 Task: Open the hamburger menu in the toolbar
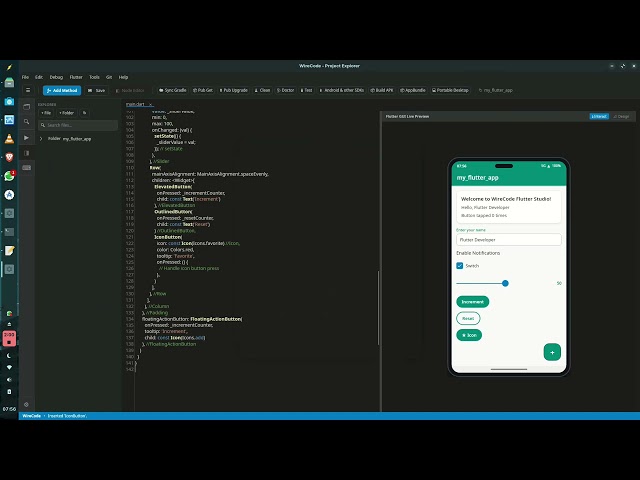pyautogui.click(x=28, y=90)
